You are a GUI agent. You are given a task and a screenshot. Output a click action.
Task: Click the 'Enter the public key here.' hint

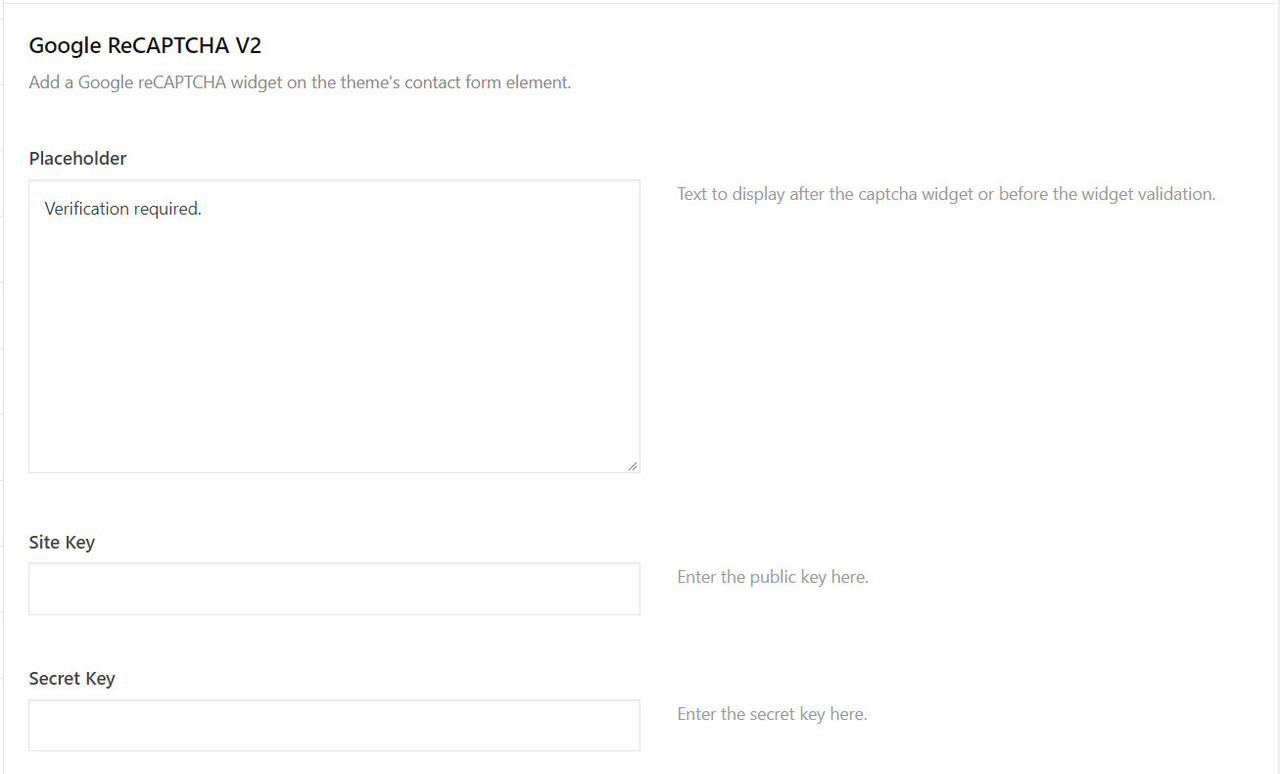click(772, 577)
